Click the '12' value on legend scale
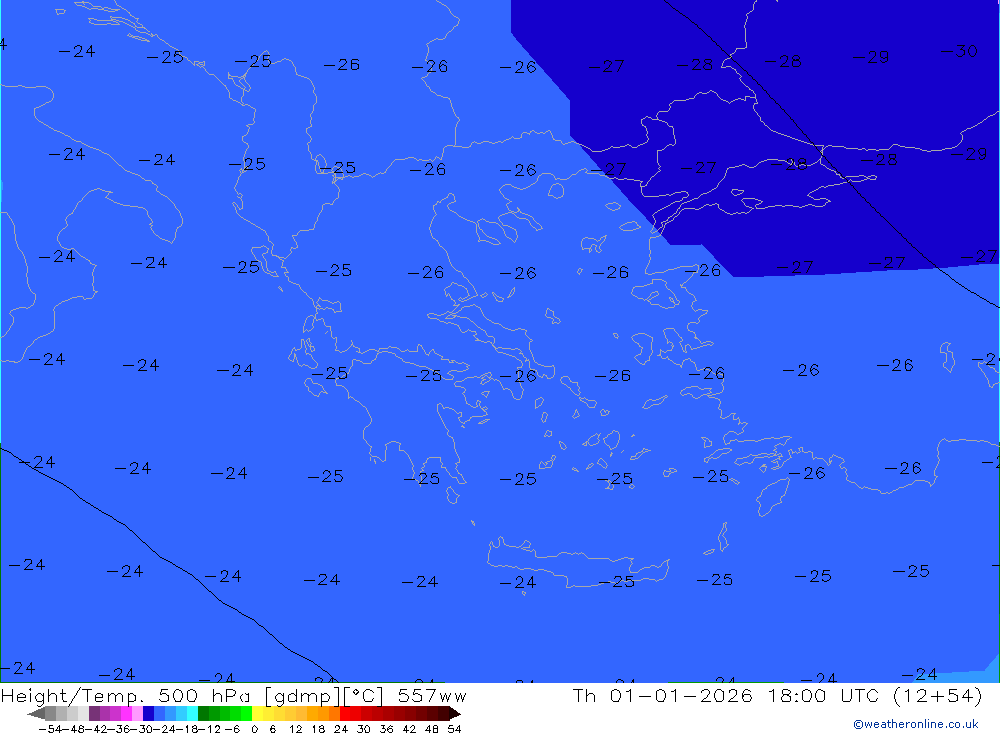The width and height of the screenshot is (1000, 733). (296, 729)
